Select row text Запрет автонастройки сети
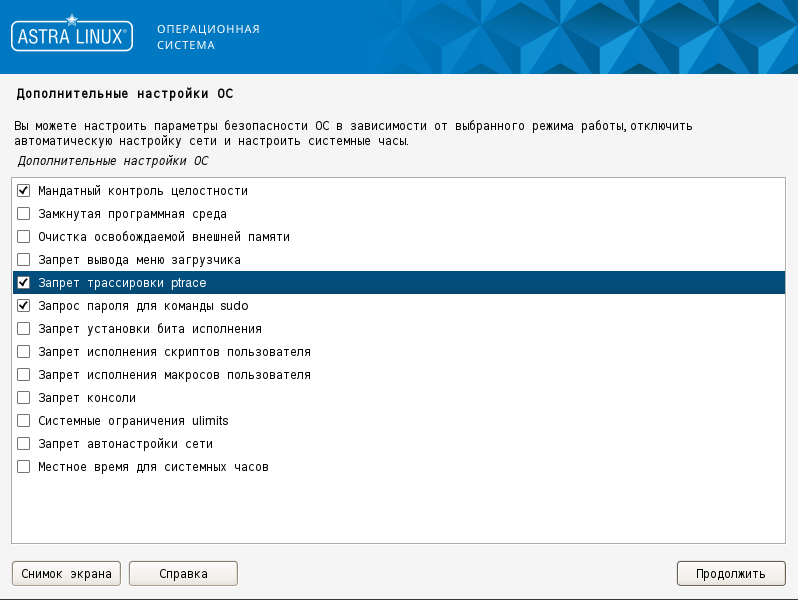 pyautogui.click(x=126, y=444)
